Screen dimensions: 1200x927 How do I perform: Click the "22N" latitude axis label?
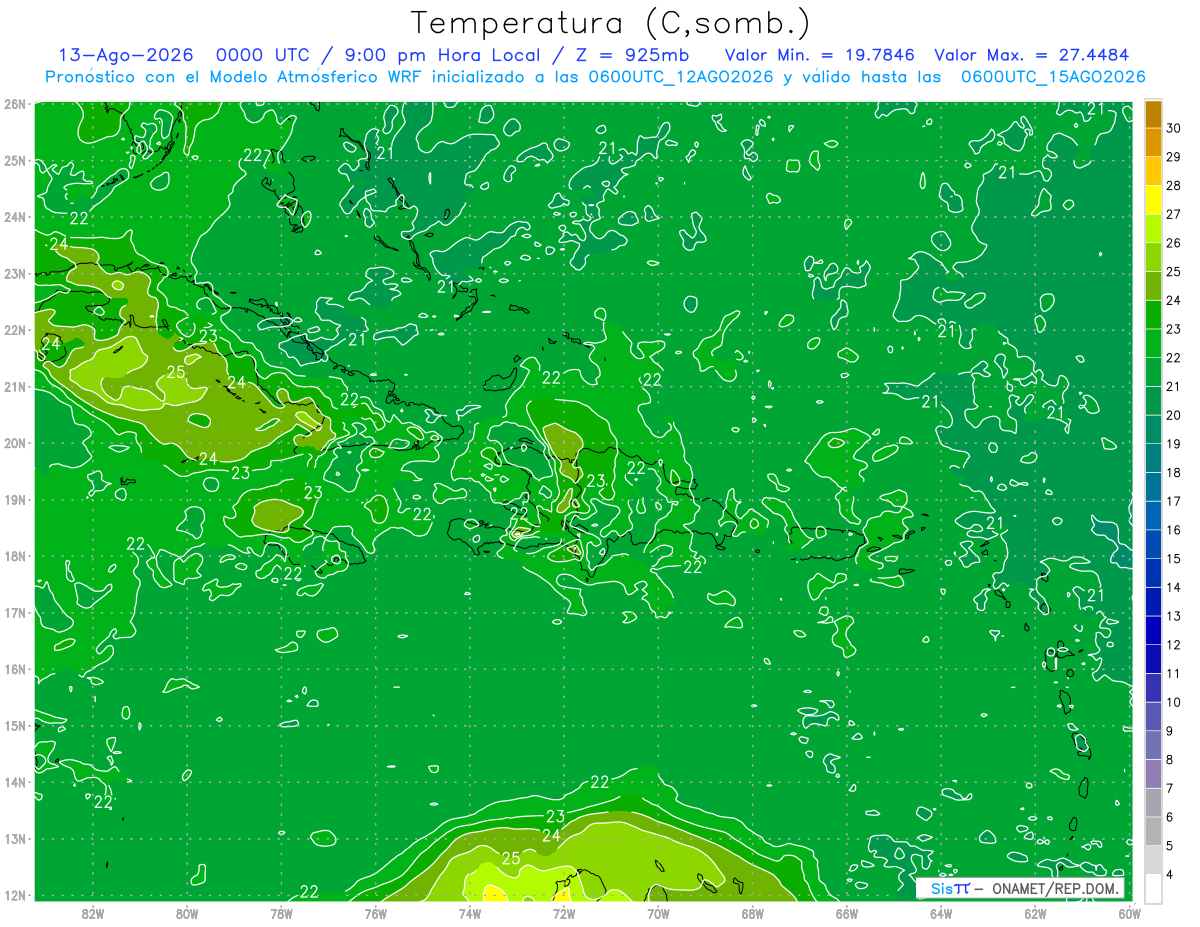point(14,330)
